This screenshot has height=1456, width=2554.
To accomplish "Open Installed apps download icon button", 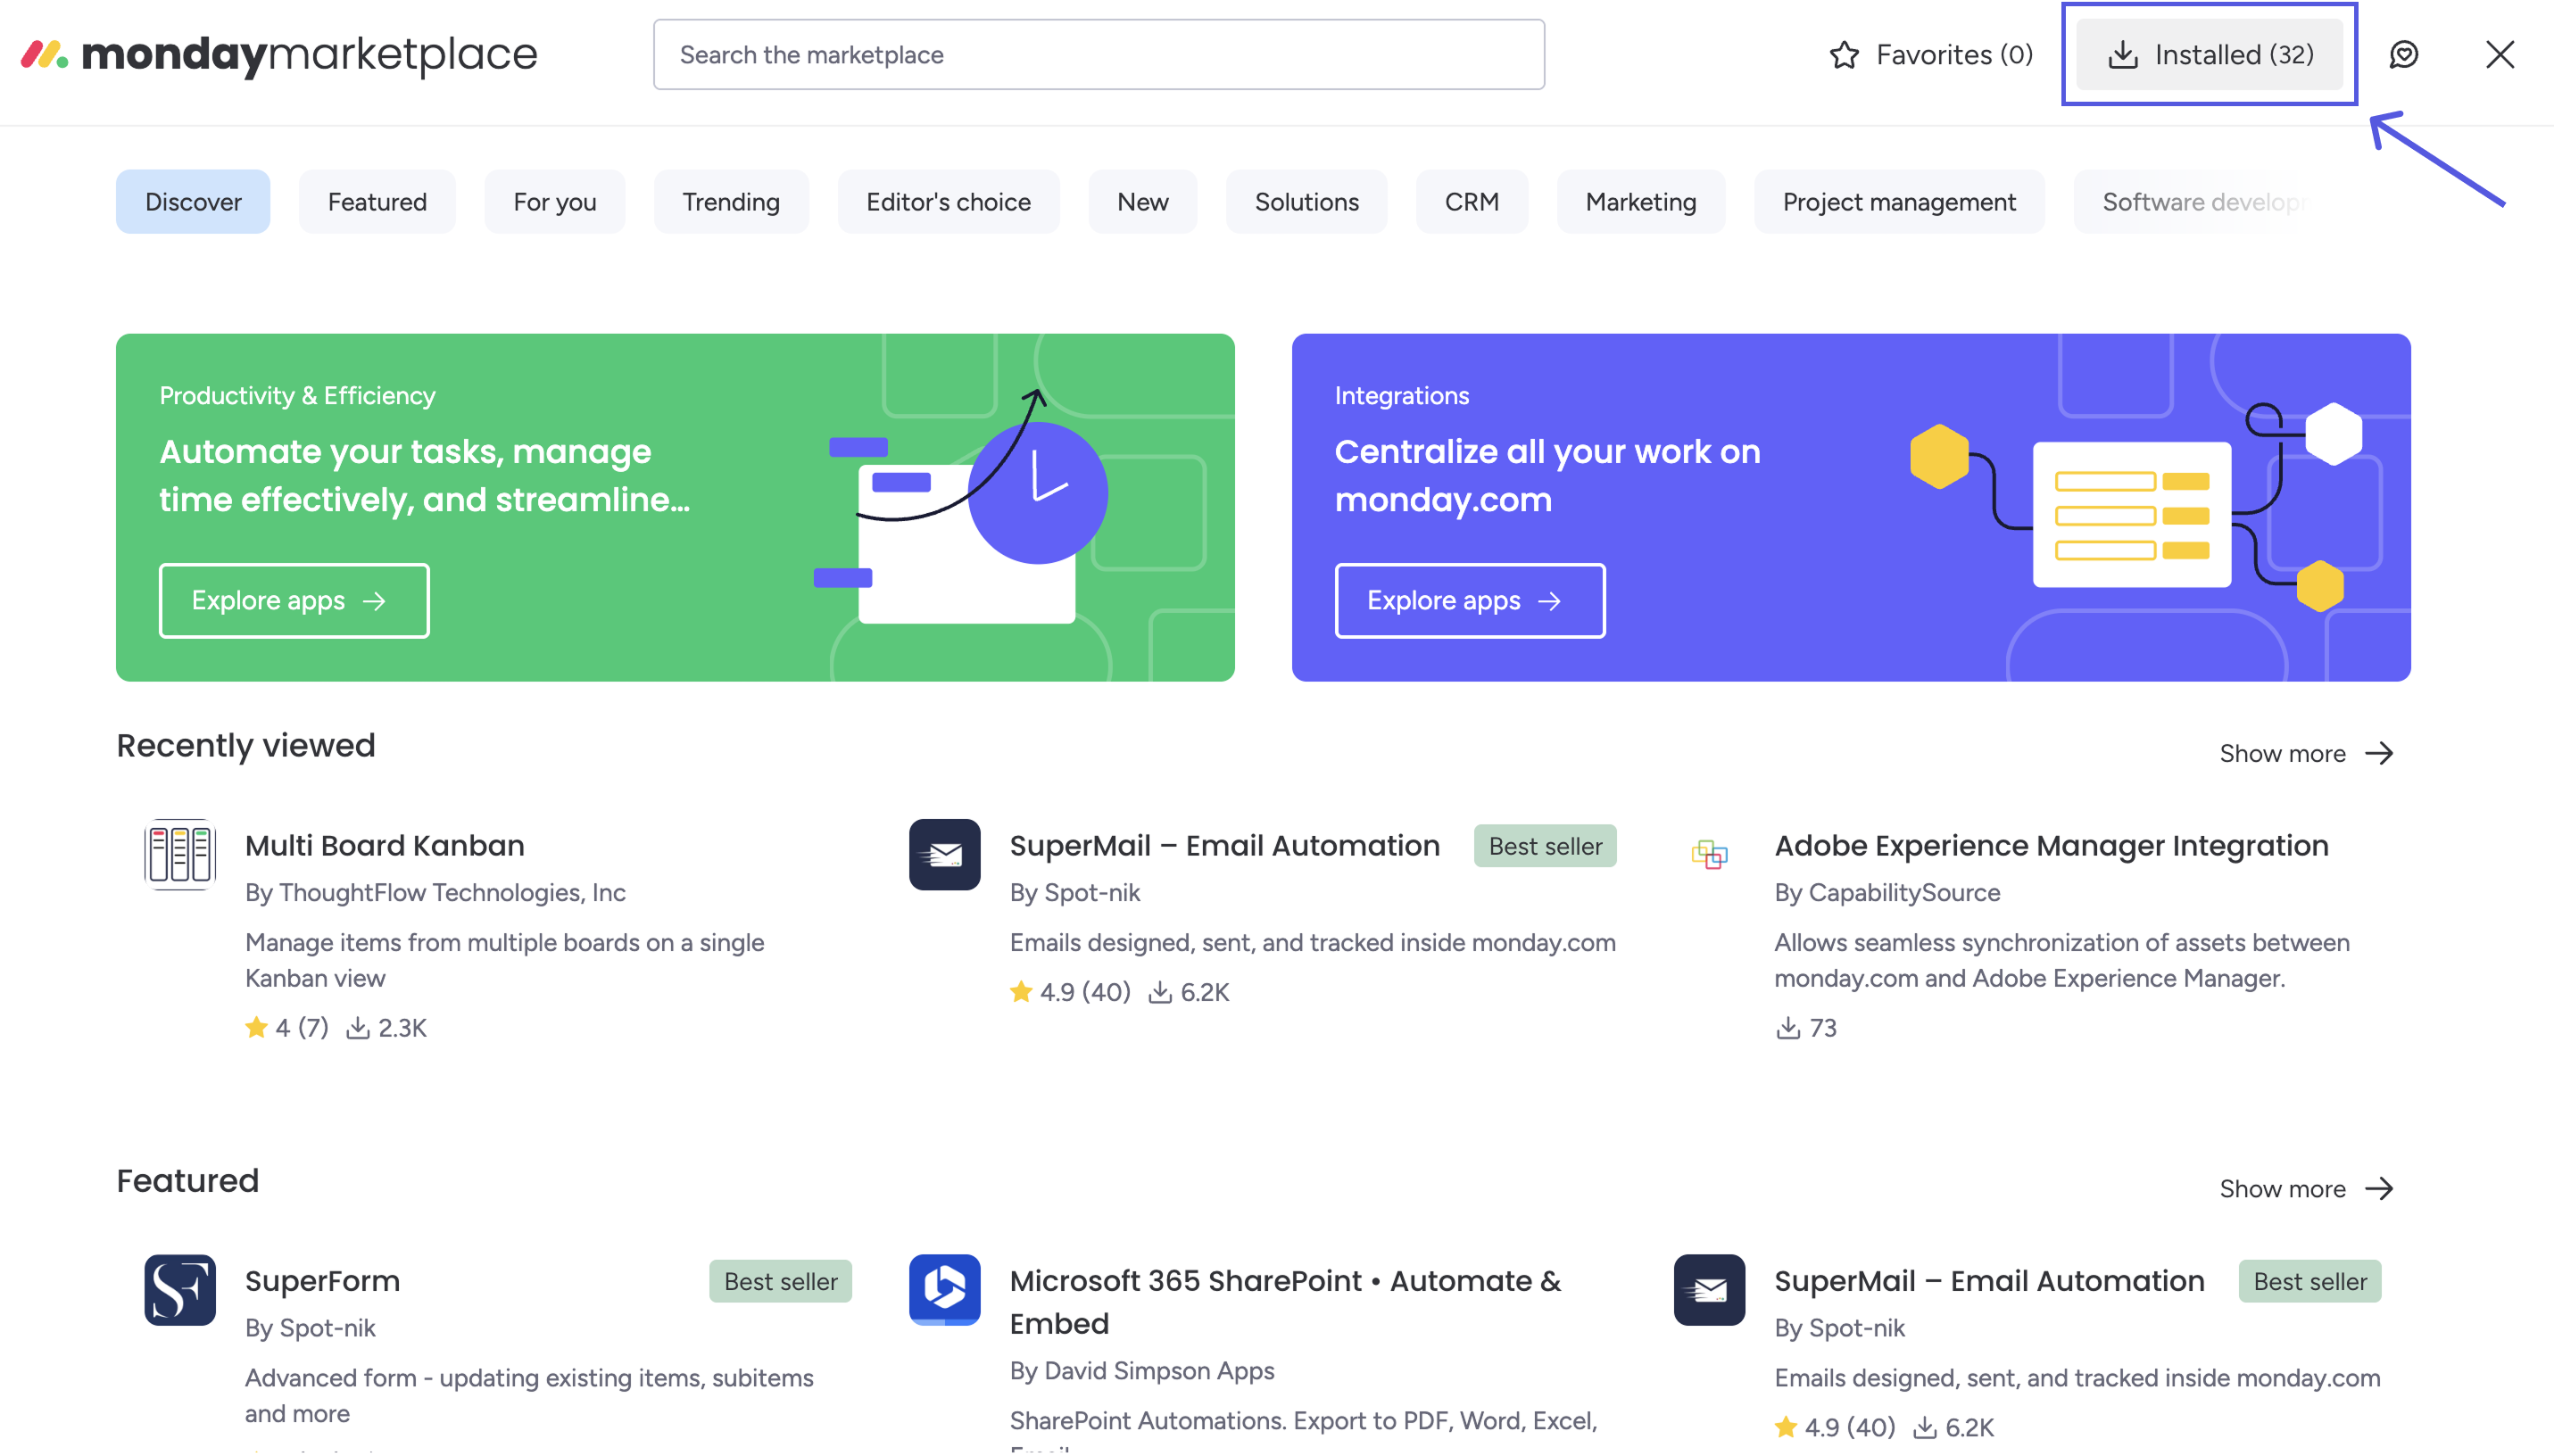I will coord(2209,54).
